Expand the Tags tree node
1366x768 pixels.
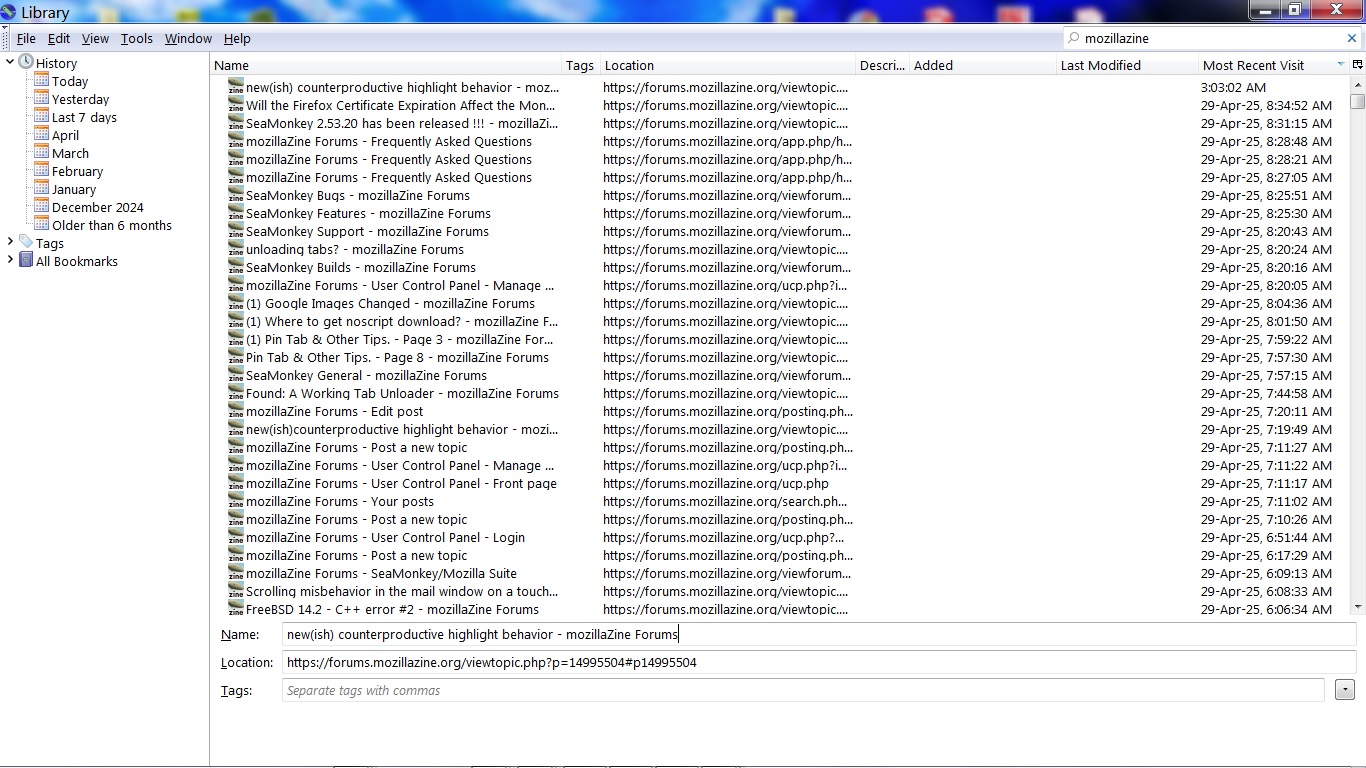click(x=10, y=242)
